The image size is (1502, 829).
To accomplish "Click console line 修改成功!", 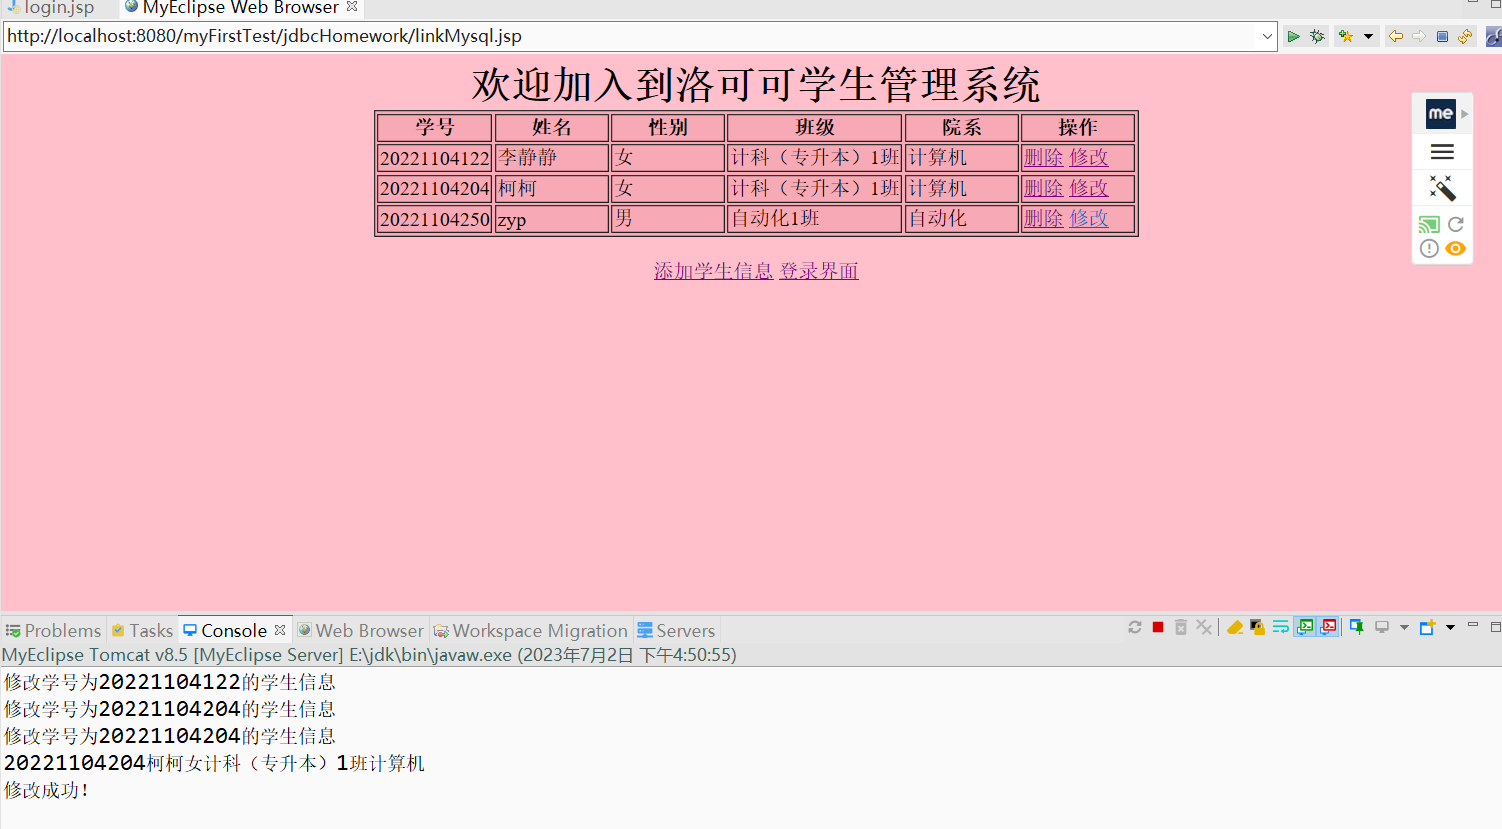I will coord(47,790).
